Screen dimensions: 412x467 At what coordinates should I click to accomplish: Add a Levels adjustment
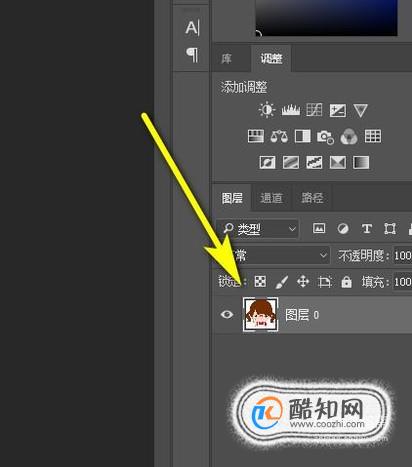coord(291,110)
